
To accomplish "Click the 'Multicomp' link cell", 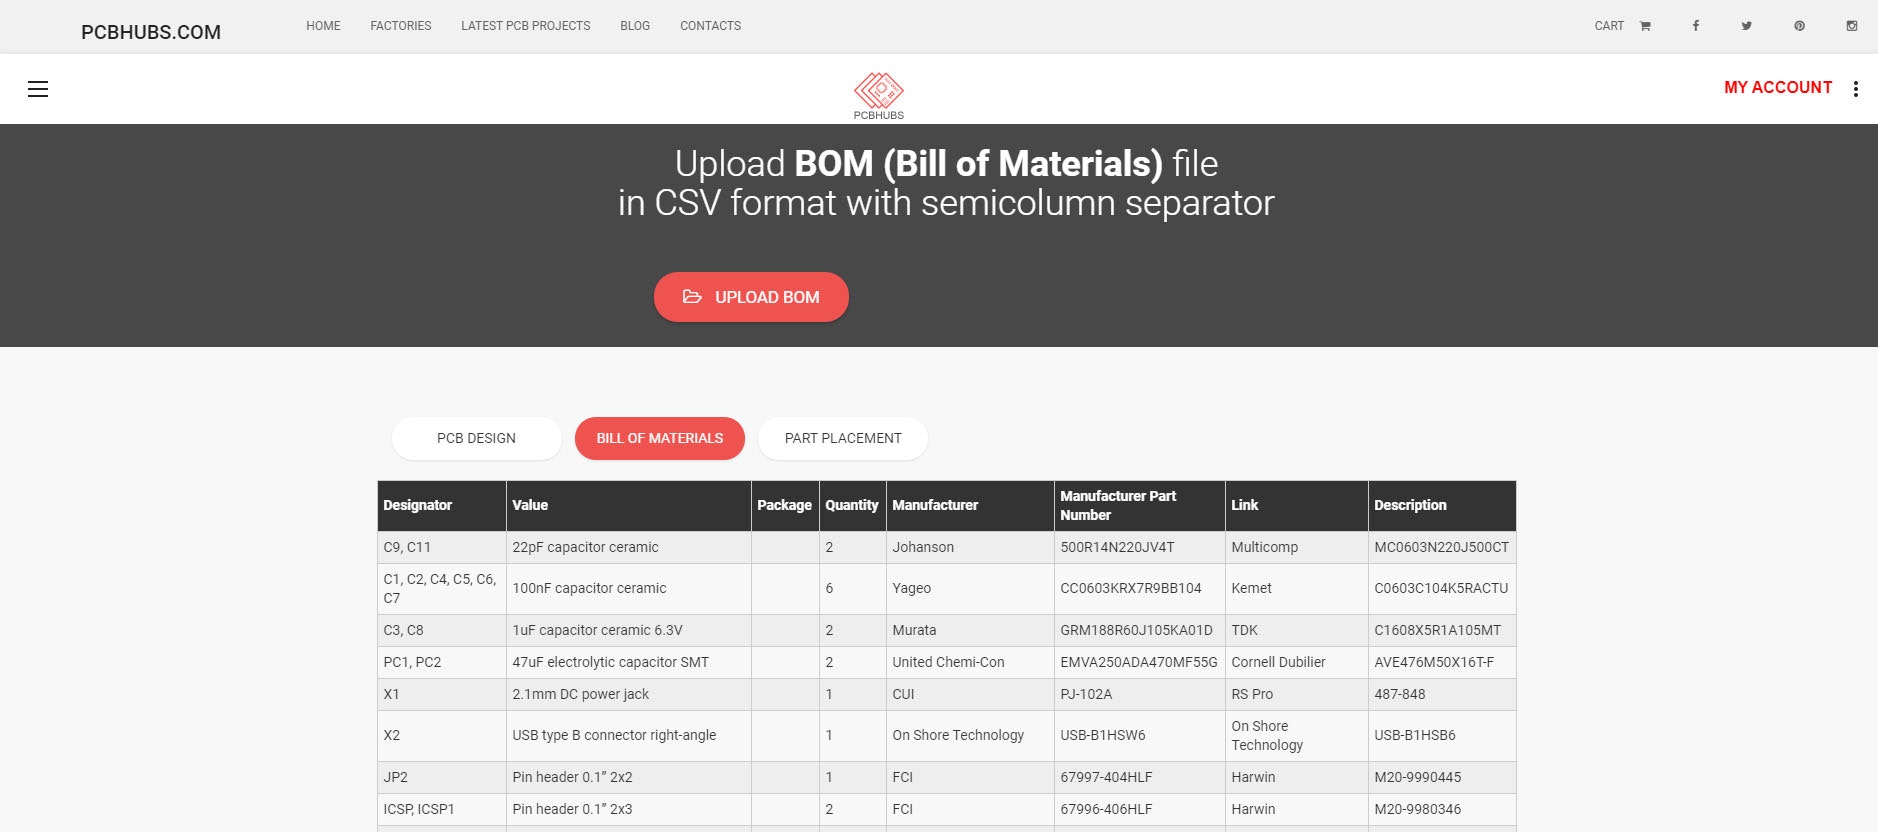I will (1297, 547).
